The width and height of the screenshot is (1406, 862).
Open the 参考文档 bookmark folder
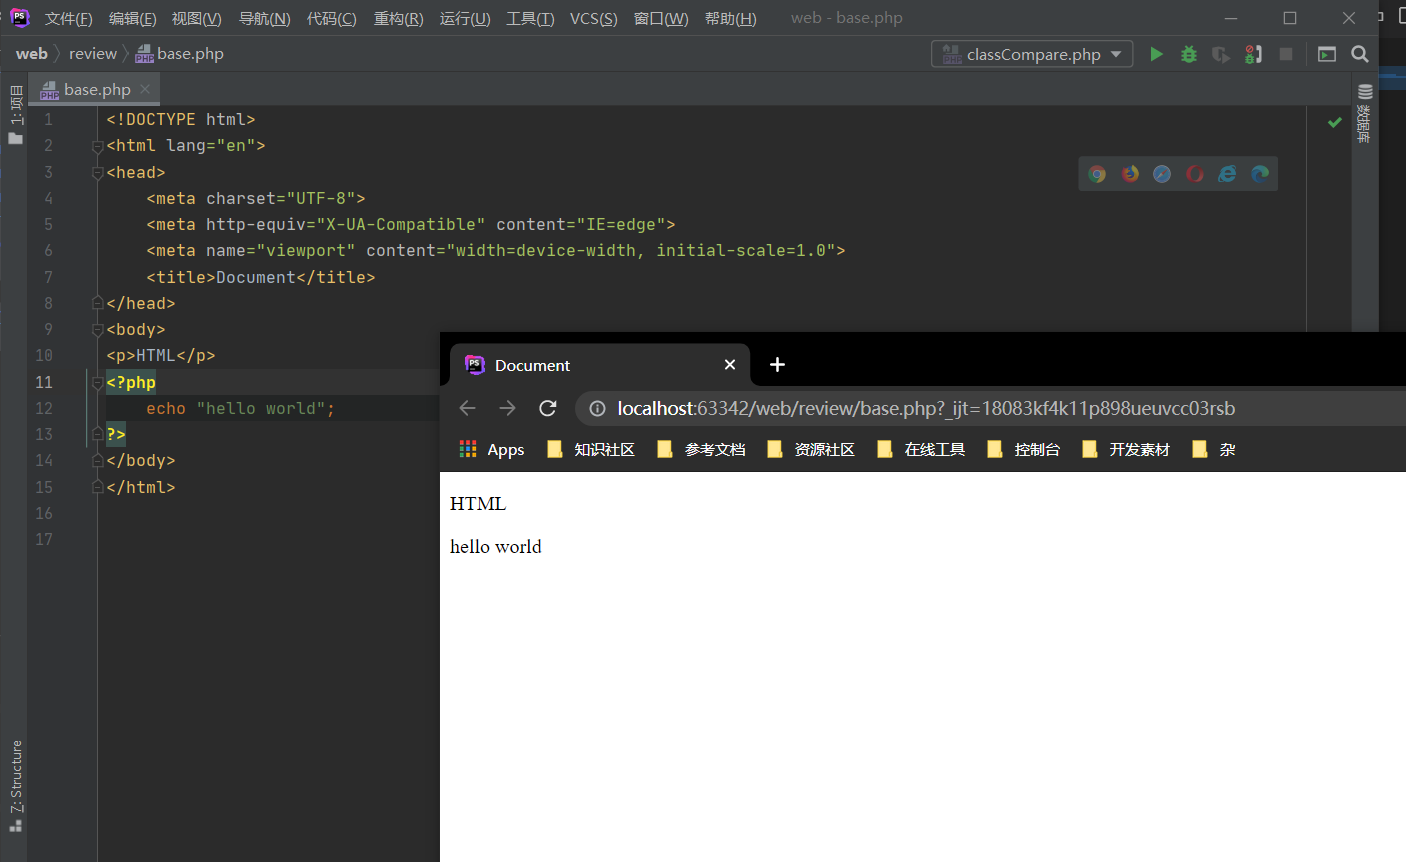coord(702,449)
